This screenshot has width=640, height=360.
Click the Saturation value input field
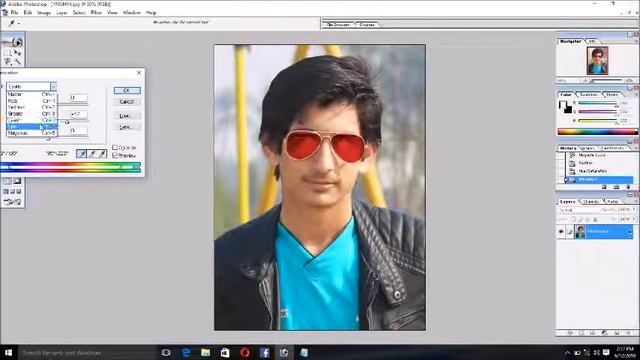tap(78, 114)
